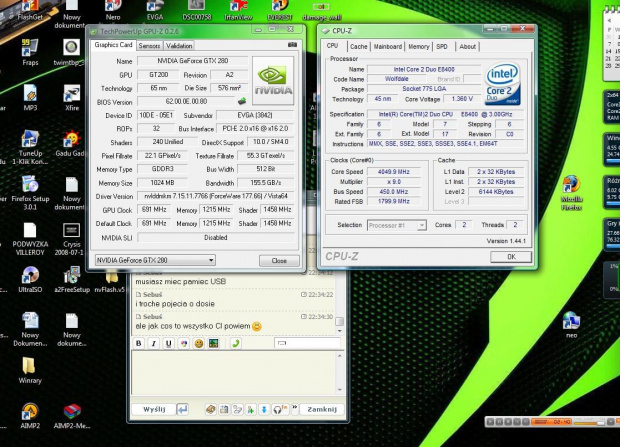The width and height of the screenshot is (620, 447).
Task: Open the SPD tab in CPU-Z
Action: tap(442, 47)
